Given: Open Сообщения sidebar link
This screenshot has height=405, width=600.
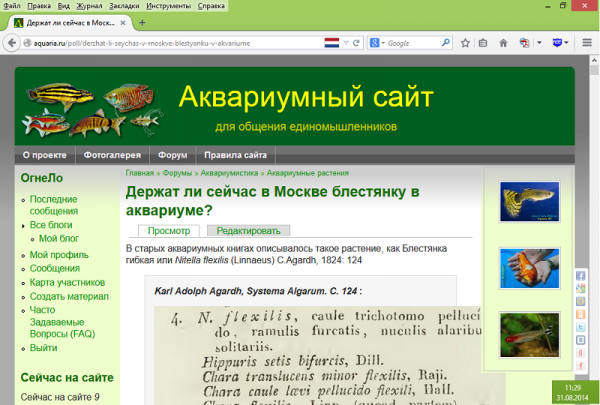Looking at the screenshot, I should pyautogui.click(x=55, y=268).
